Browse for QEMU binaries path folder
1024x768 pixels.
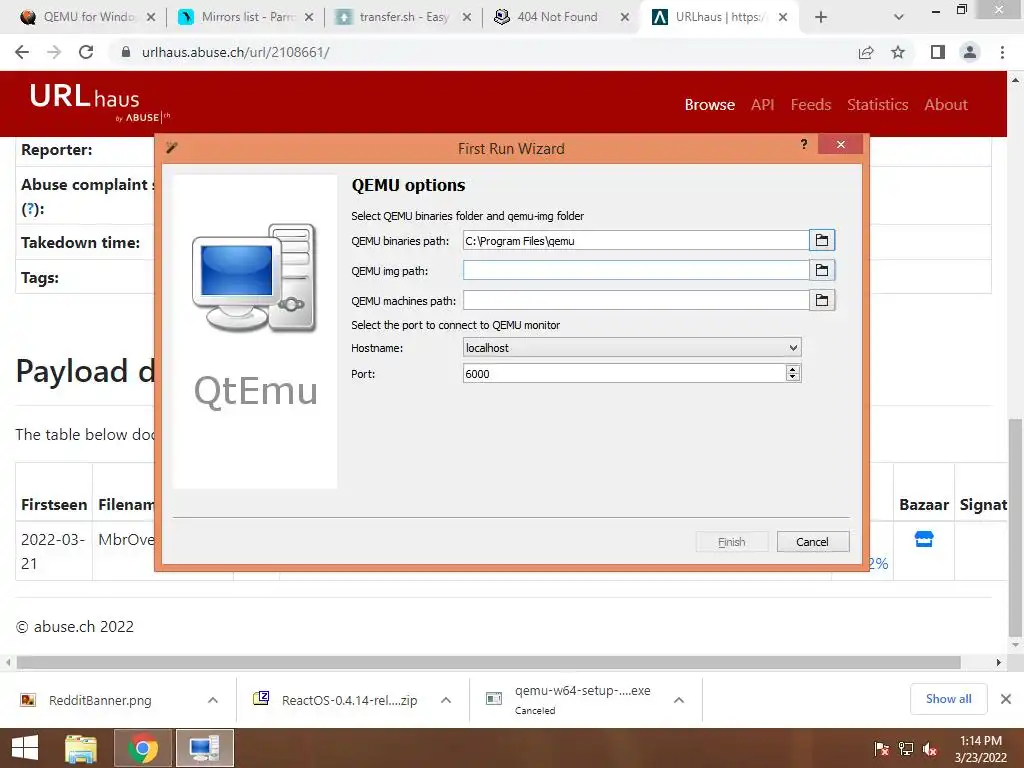click(x=822, y=240)
